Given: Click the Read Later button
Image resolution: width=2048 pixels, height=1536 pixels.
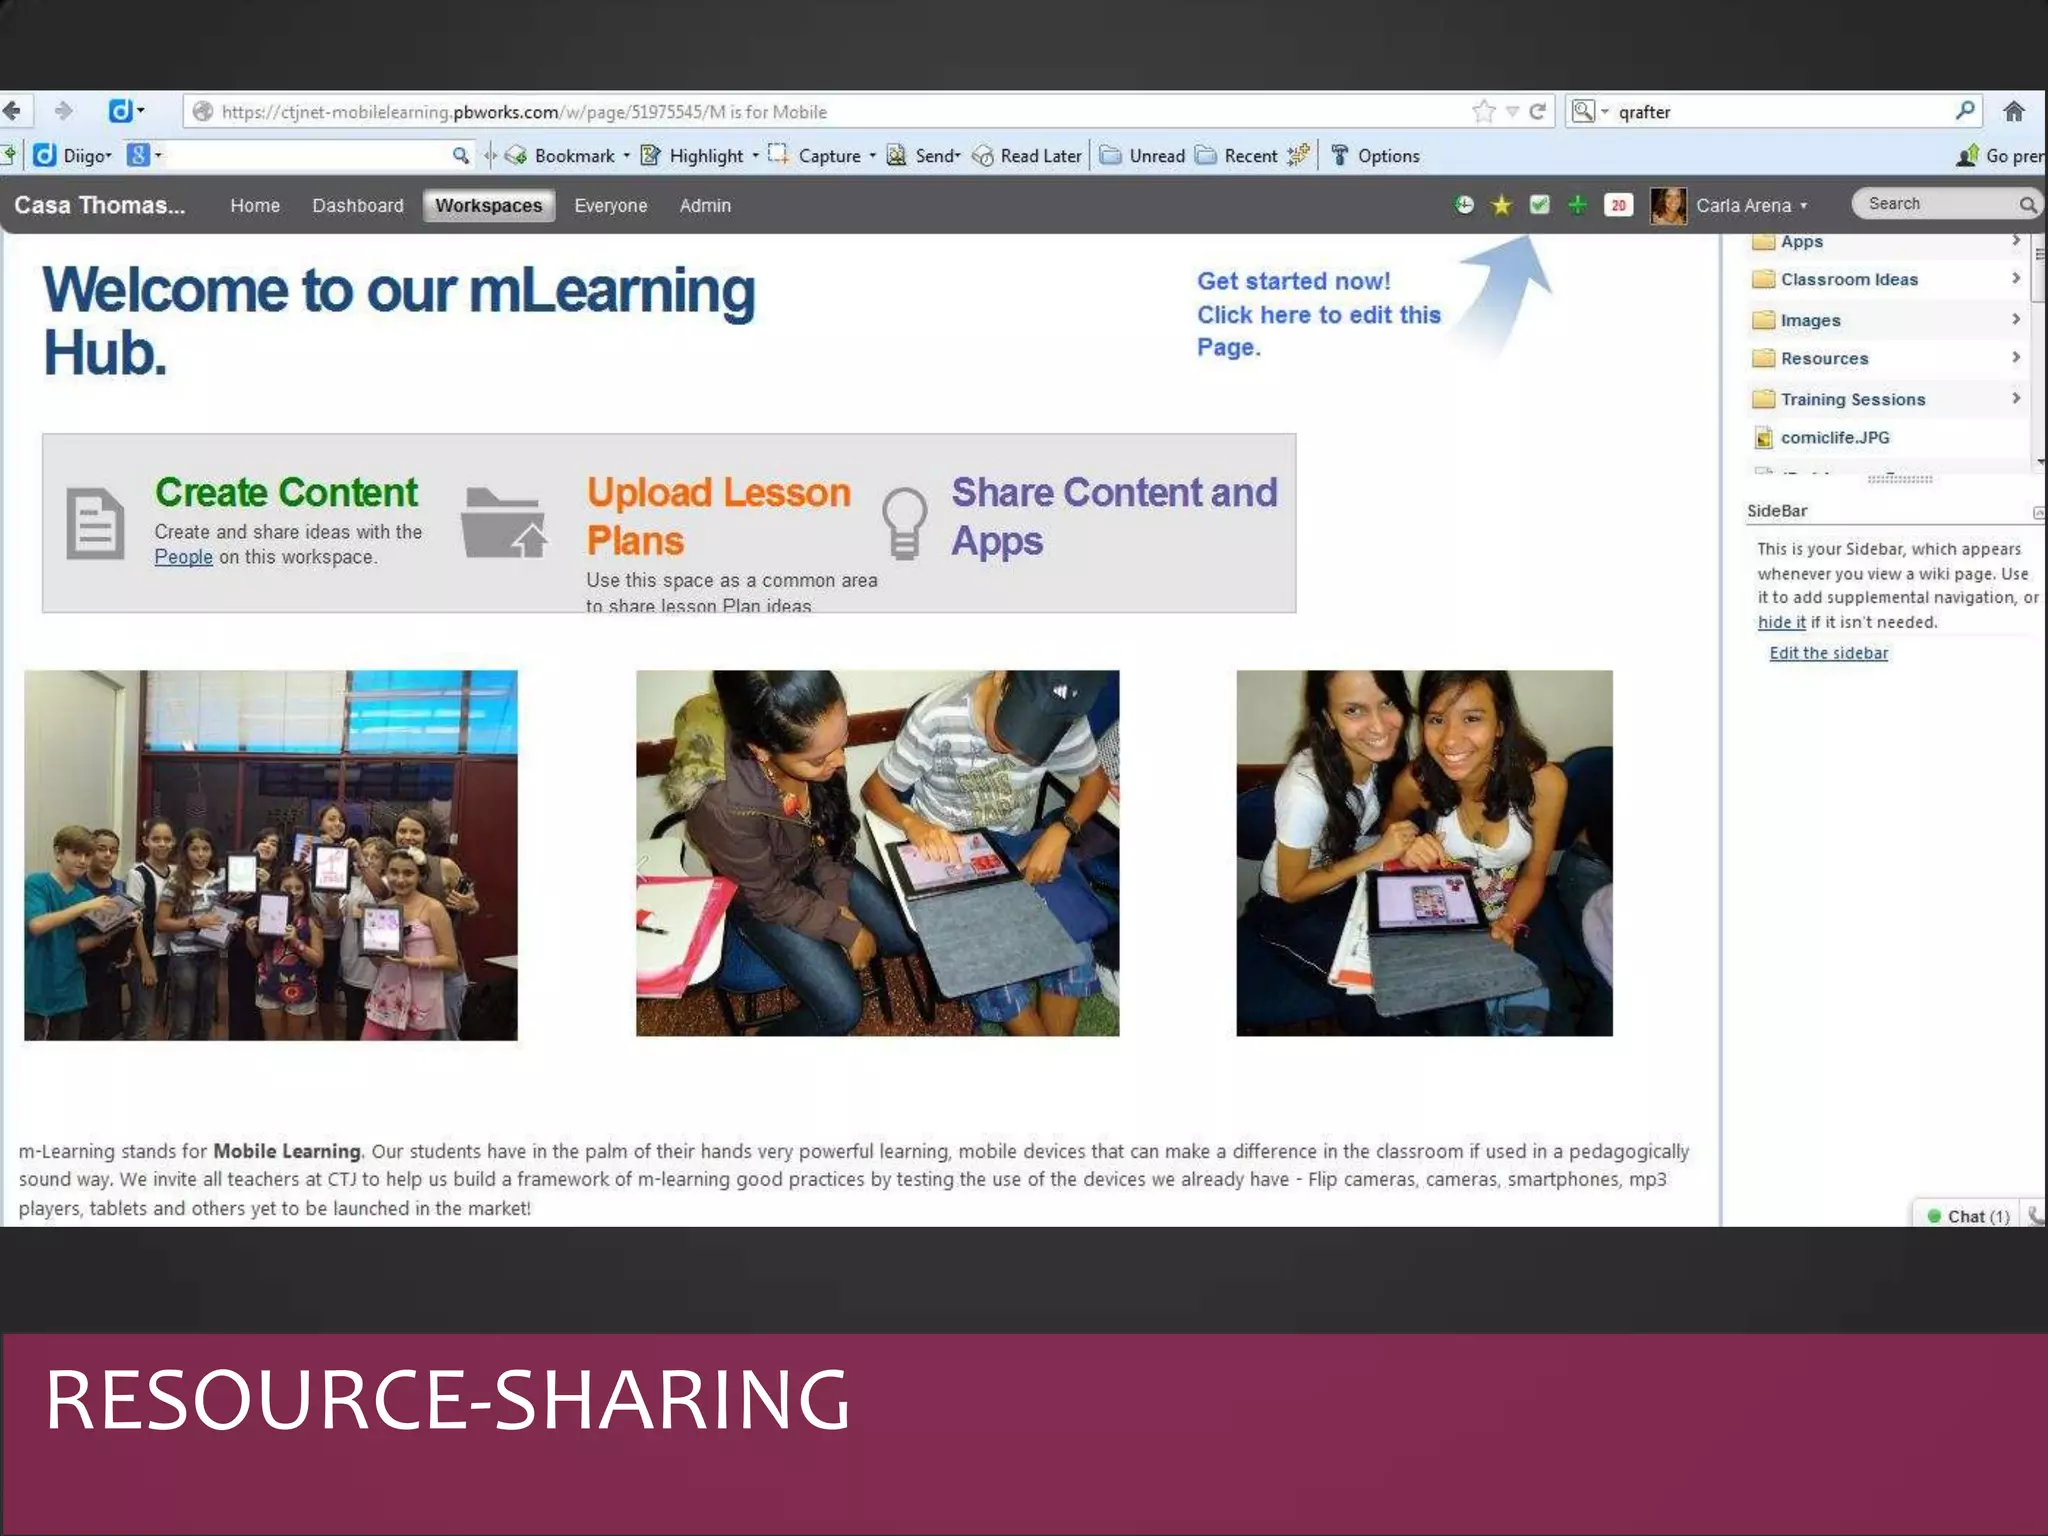Looking at the screenshot, I should point(1027,155).
